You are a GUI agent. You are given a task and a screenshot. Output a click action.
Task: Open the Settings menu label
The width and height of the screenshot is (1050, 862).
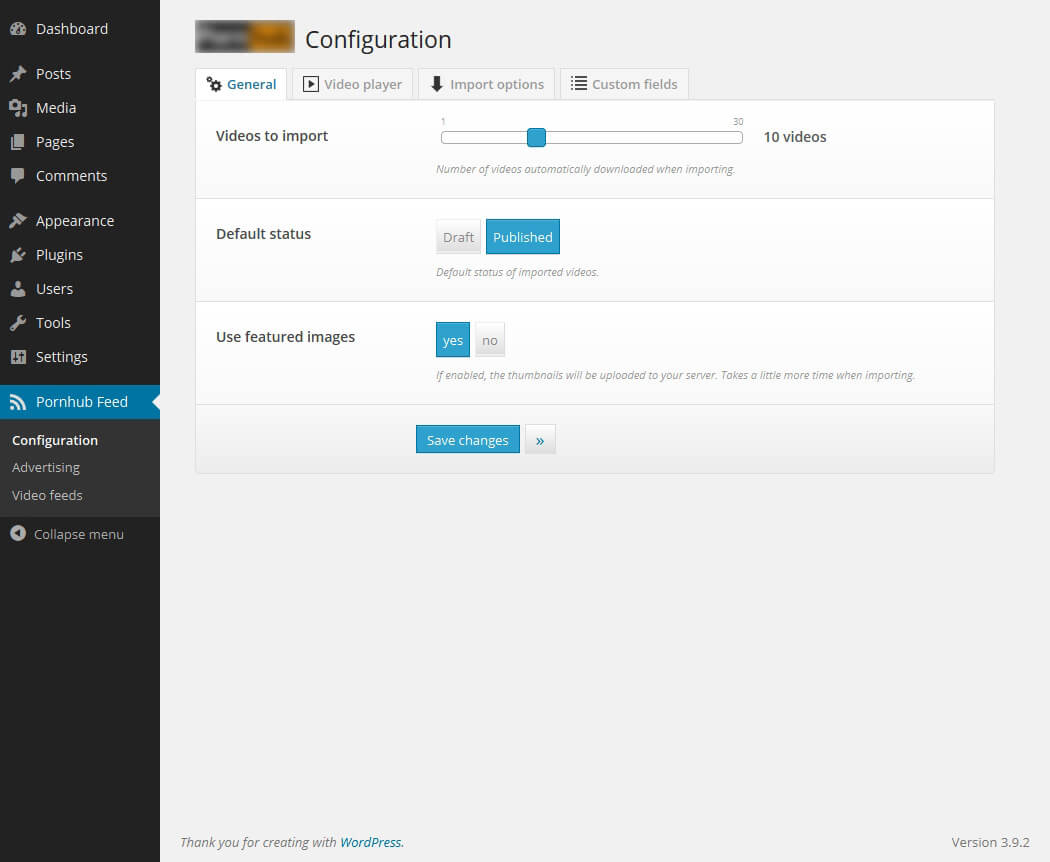62,357
